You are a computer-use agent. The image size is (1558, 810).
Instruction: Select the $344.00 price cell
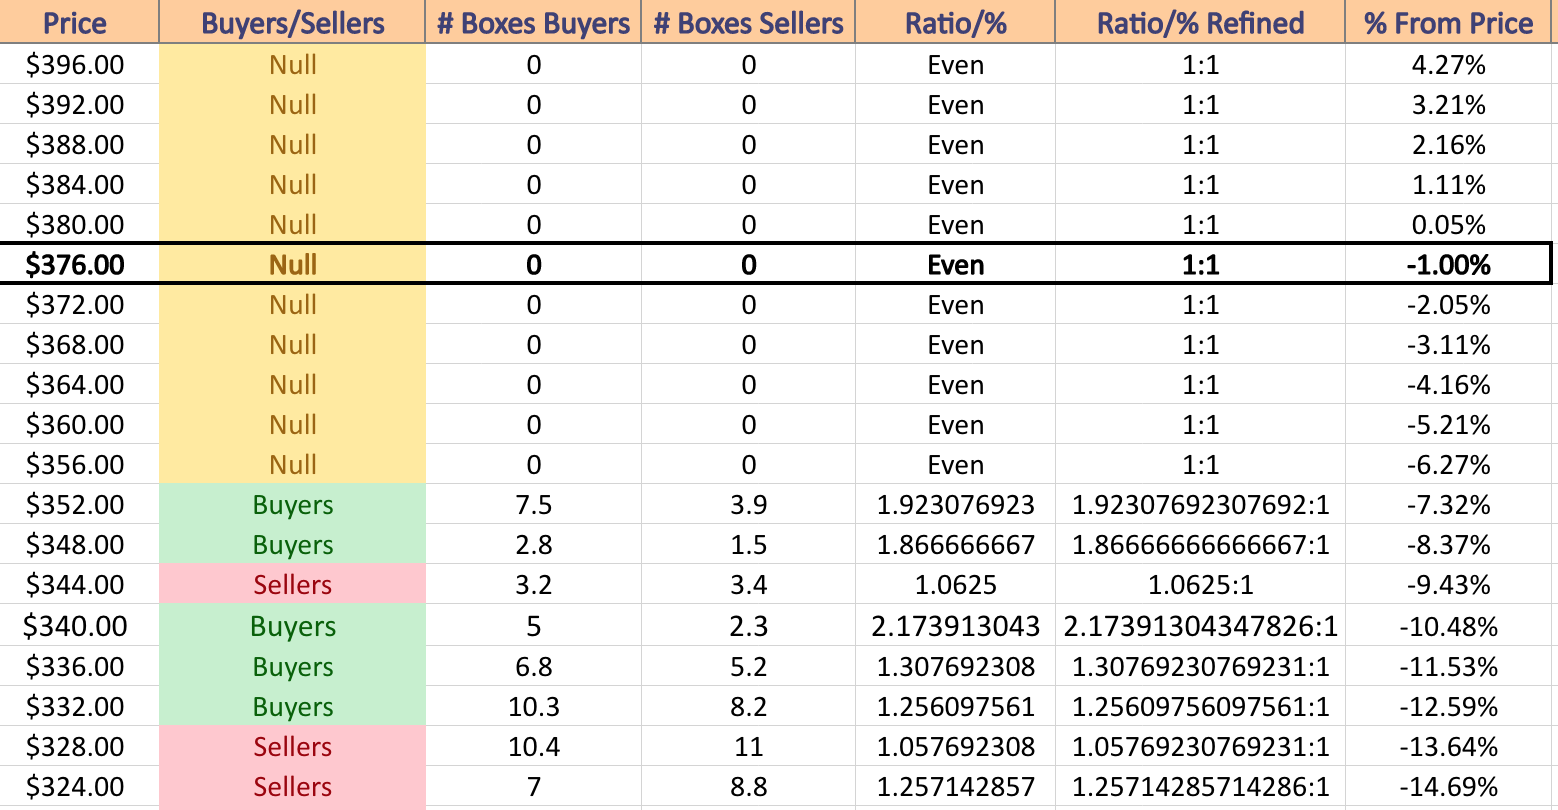[x=79, y=585]
